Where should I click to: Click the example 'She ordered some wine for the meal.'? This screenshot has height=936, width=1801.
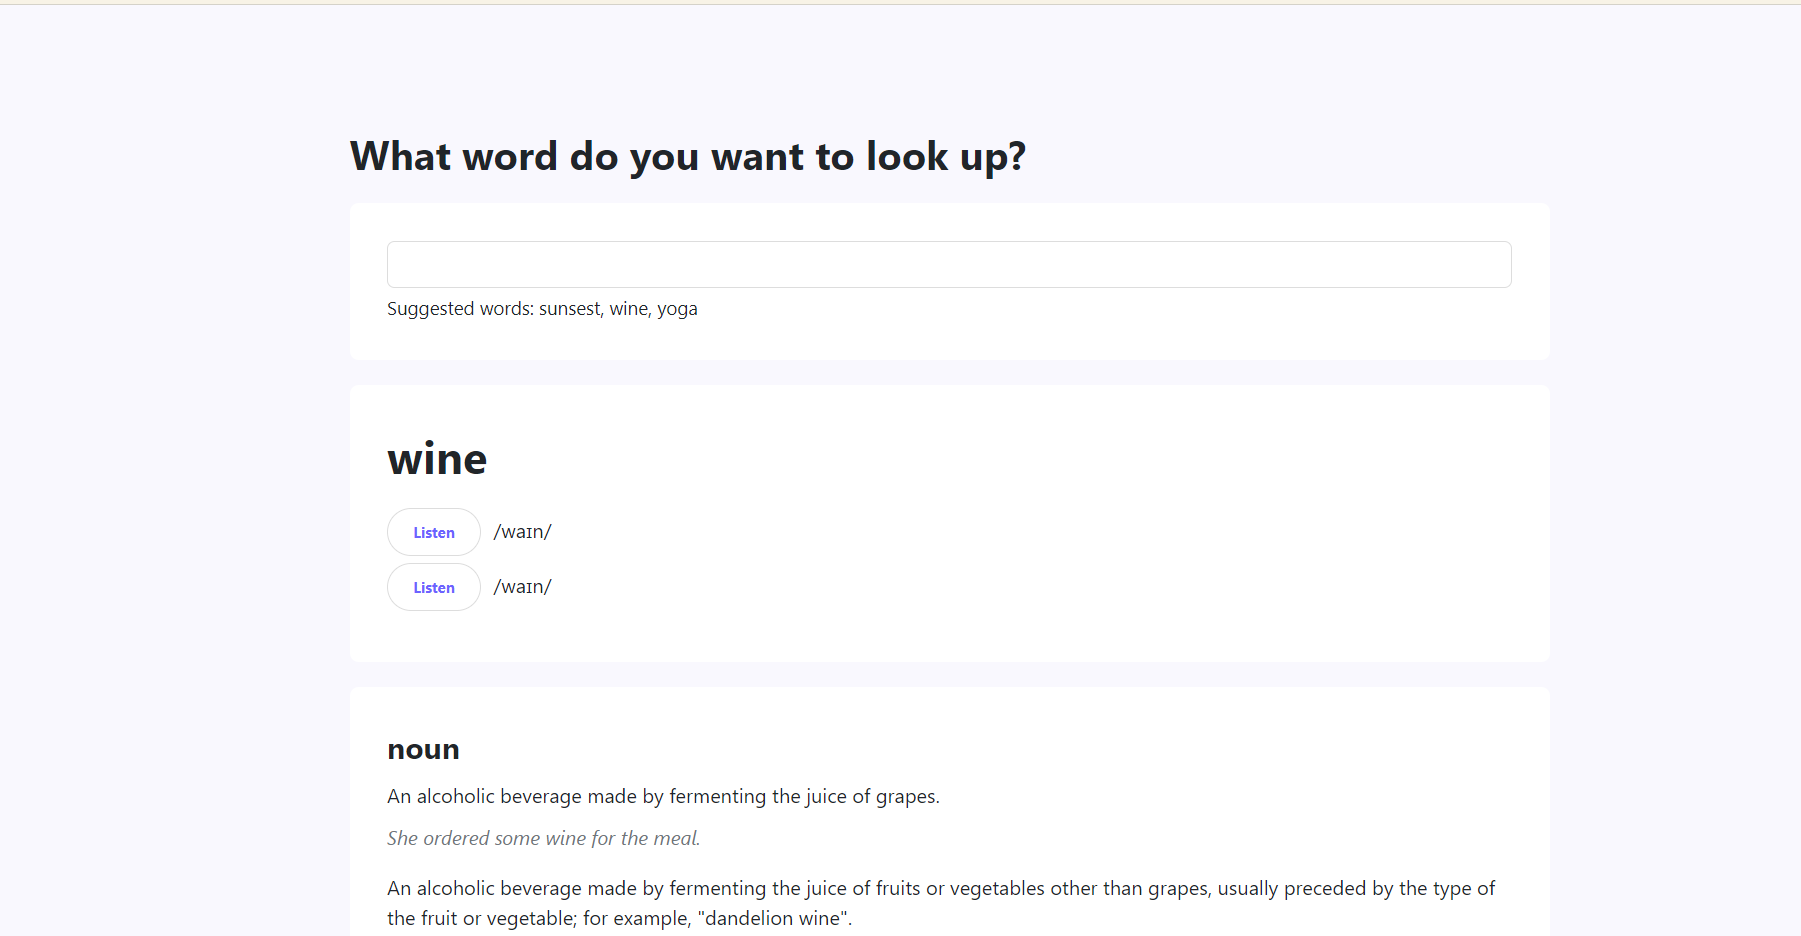point(544,838)
